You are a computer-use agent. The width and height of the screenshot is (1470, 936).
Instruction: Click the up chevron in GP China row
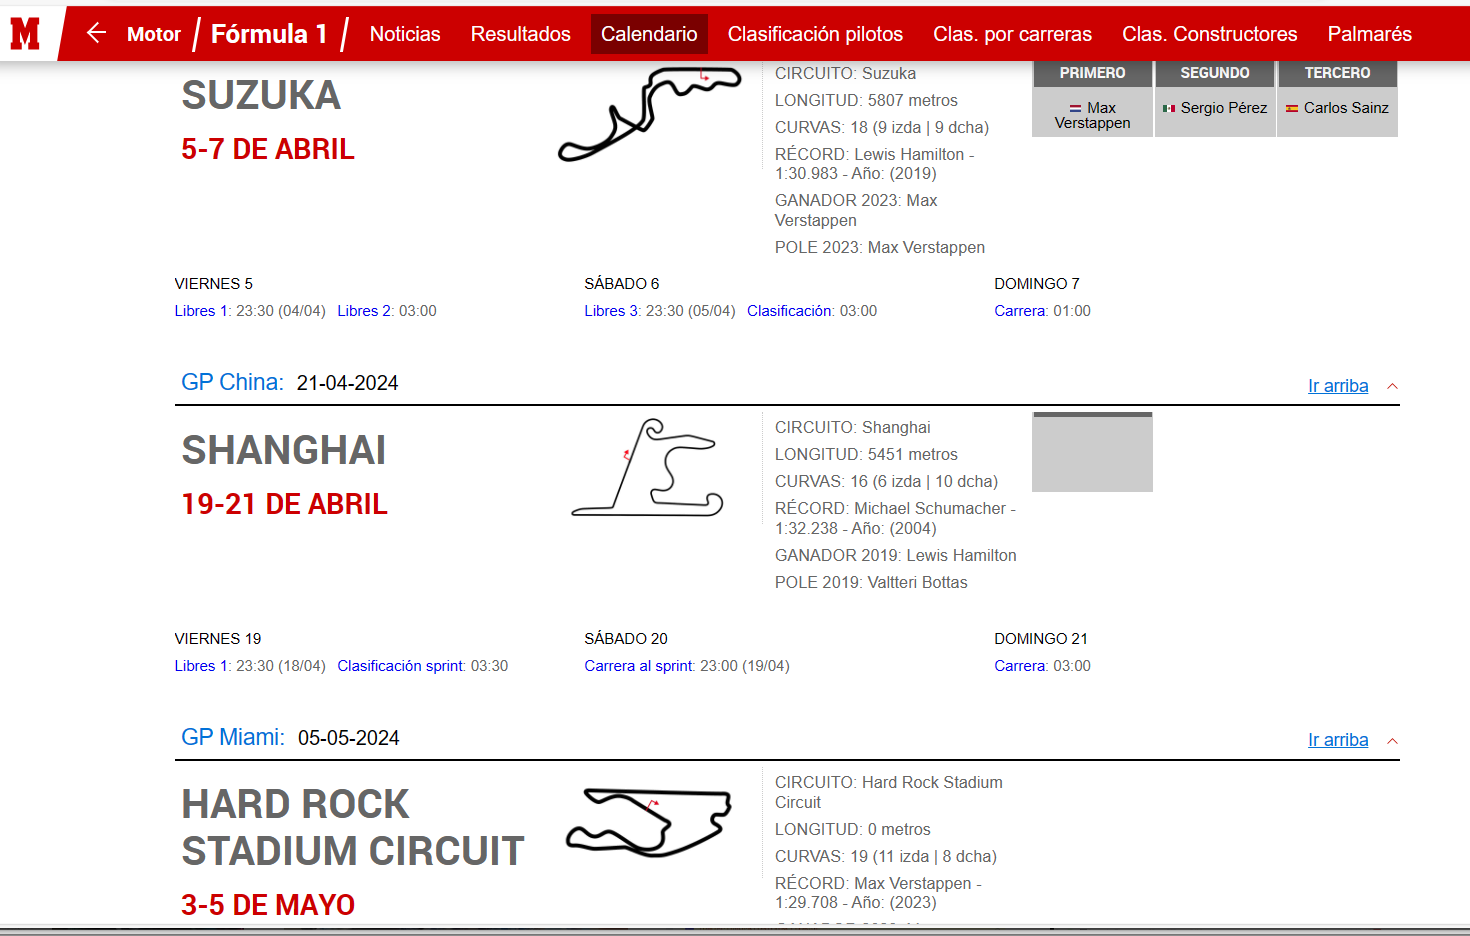click(x=1392, y=386)
